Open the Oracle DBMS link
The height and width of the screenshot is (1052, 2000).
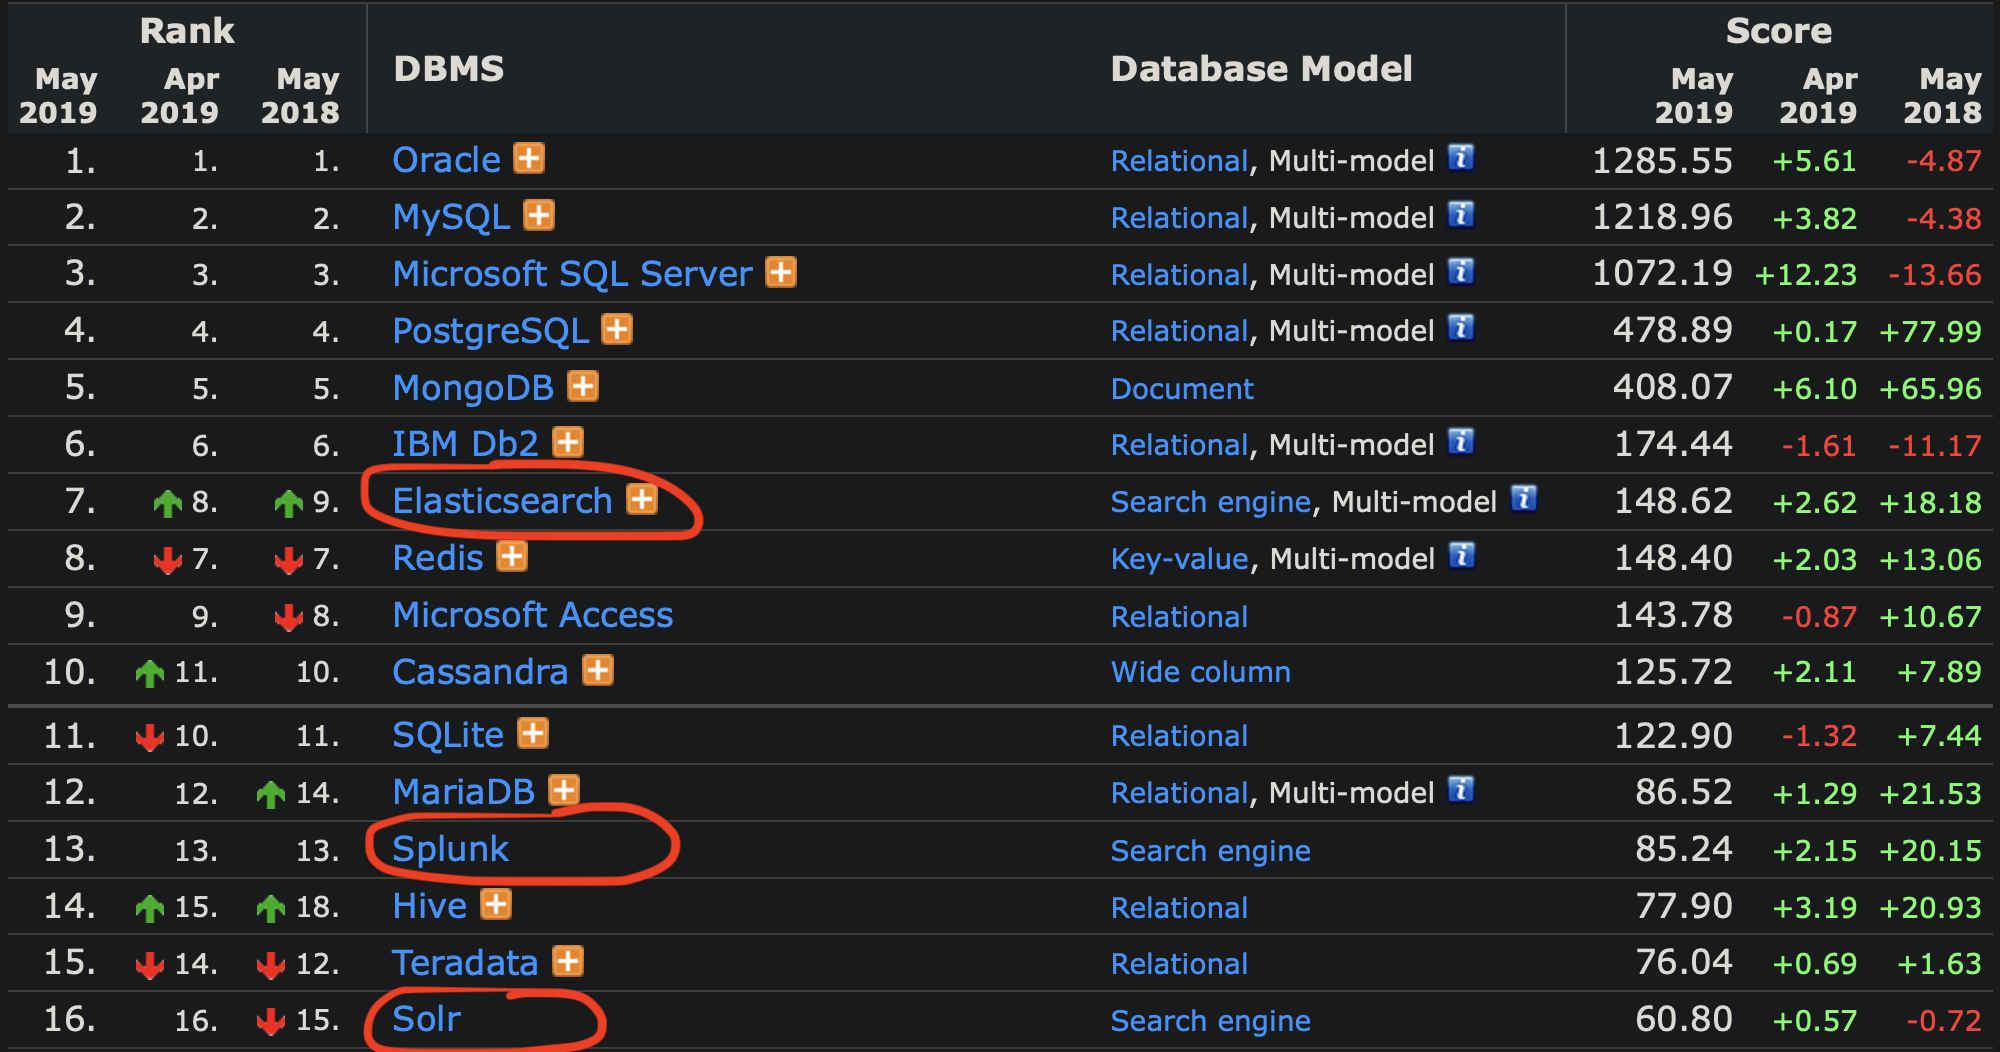point(445,158)
